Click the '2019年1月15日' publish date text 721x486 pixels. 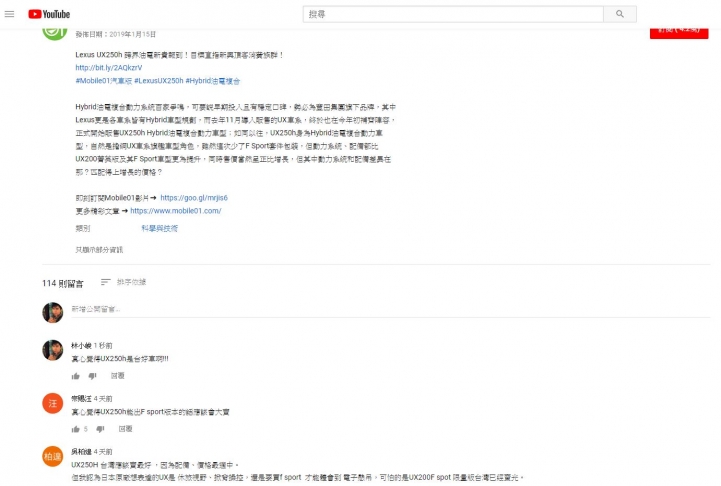(132, 34)
